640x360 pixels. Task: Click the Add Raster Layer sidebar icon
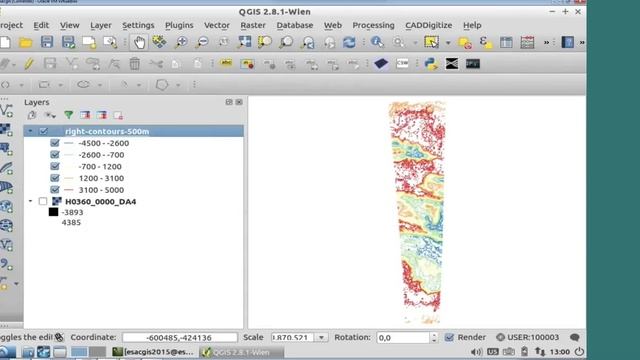tap(6, 130)
